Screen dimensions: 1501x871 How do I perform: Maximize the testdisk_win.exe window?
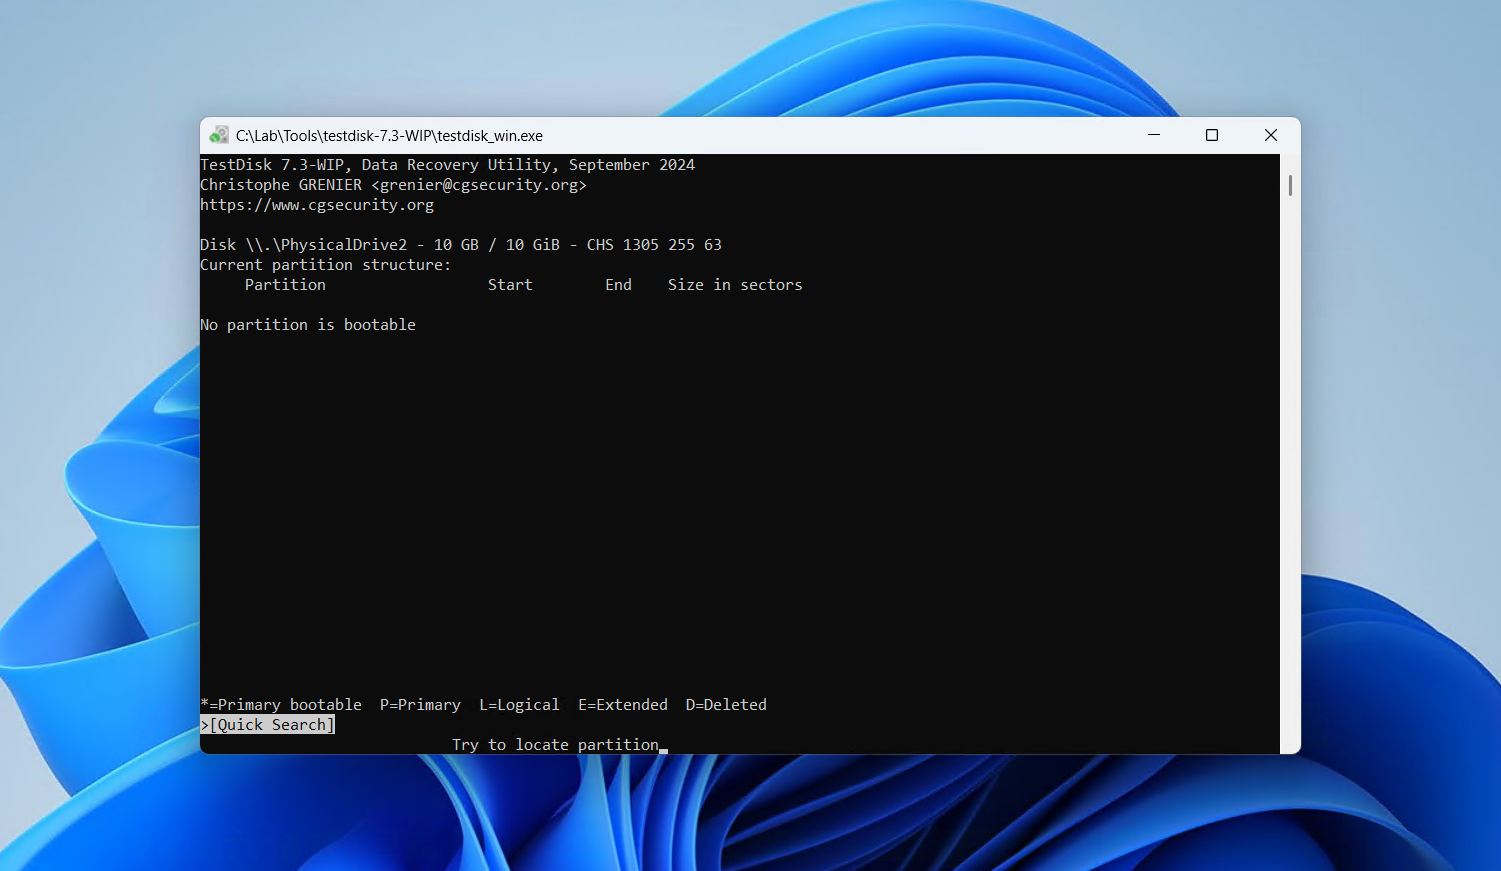click(1212, 135)
